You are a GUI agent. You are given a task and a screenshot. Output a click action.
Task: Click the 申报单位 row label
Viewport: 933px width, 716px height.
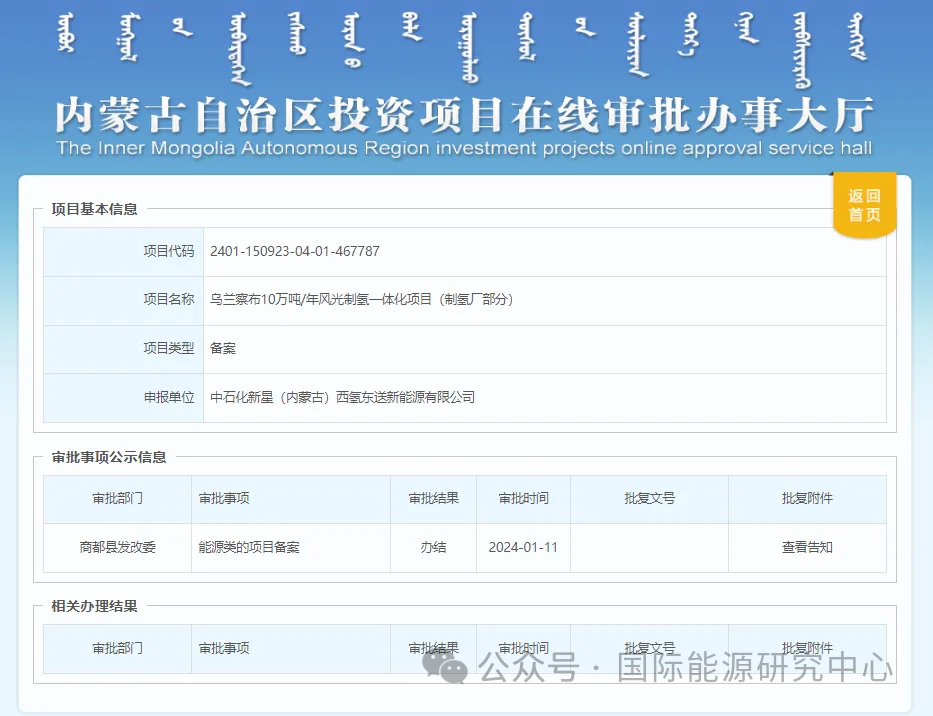point(168,397)
